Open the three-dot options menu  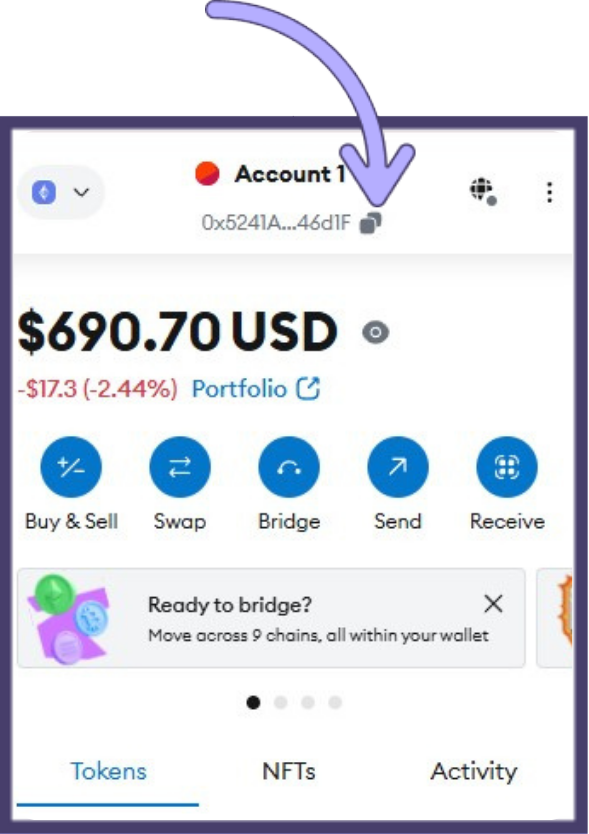click(550, 192)
